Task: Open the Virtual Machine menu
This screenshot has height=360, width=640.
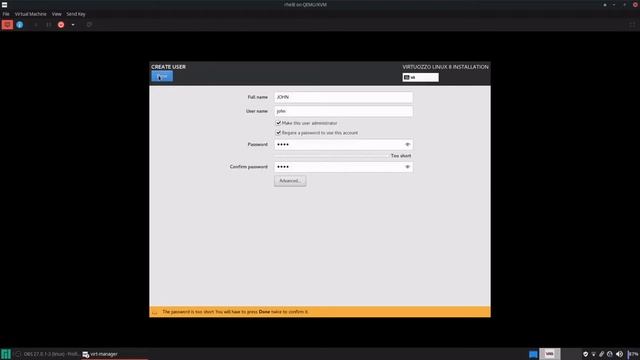Action: [31, 14]
